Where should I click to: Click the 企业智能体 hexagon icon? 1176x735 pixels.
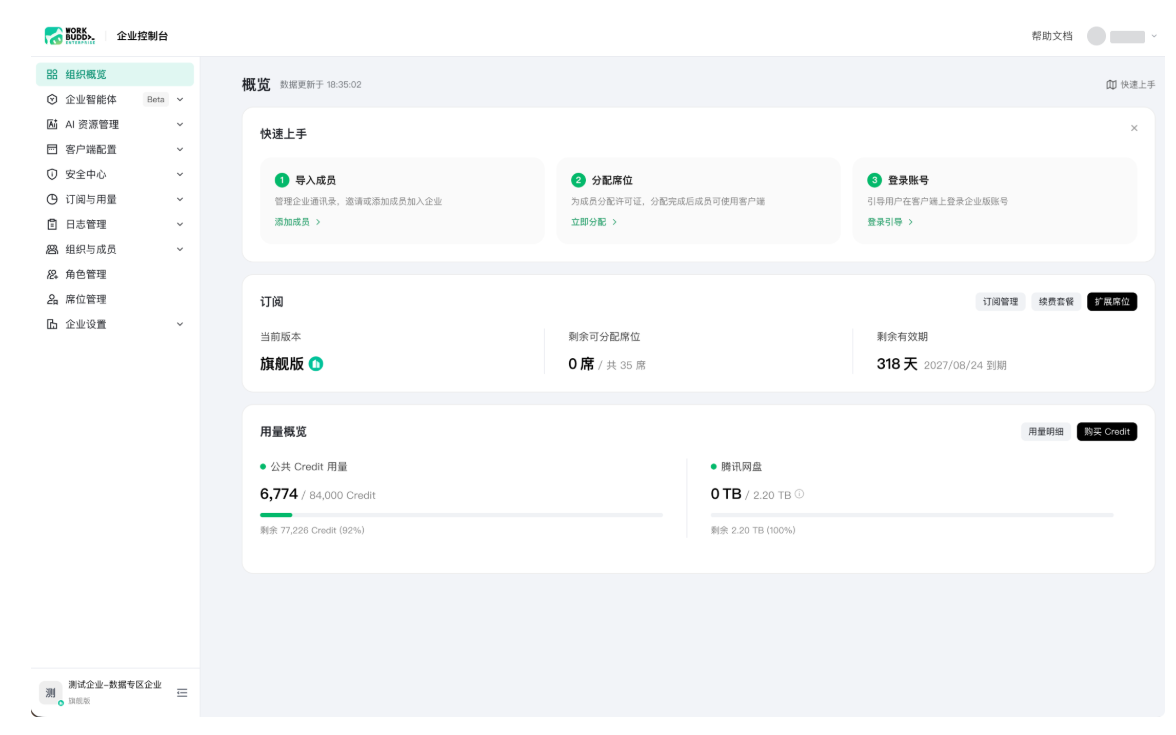click(x=52, y=99)
